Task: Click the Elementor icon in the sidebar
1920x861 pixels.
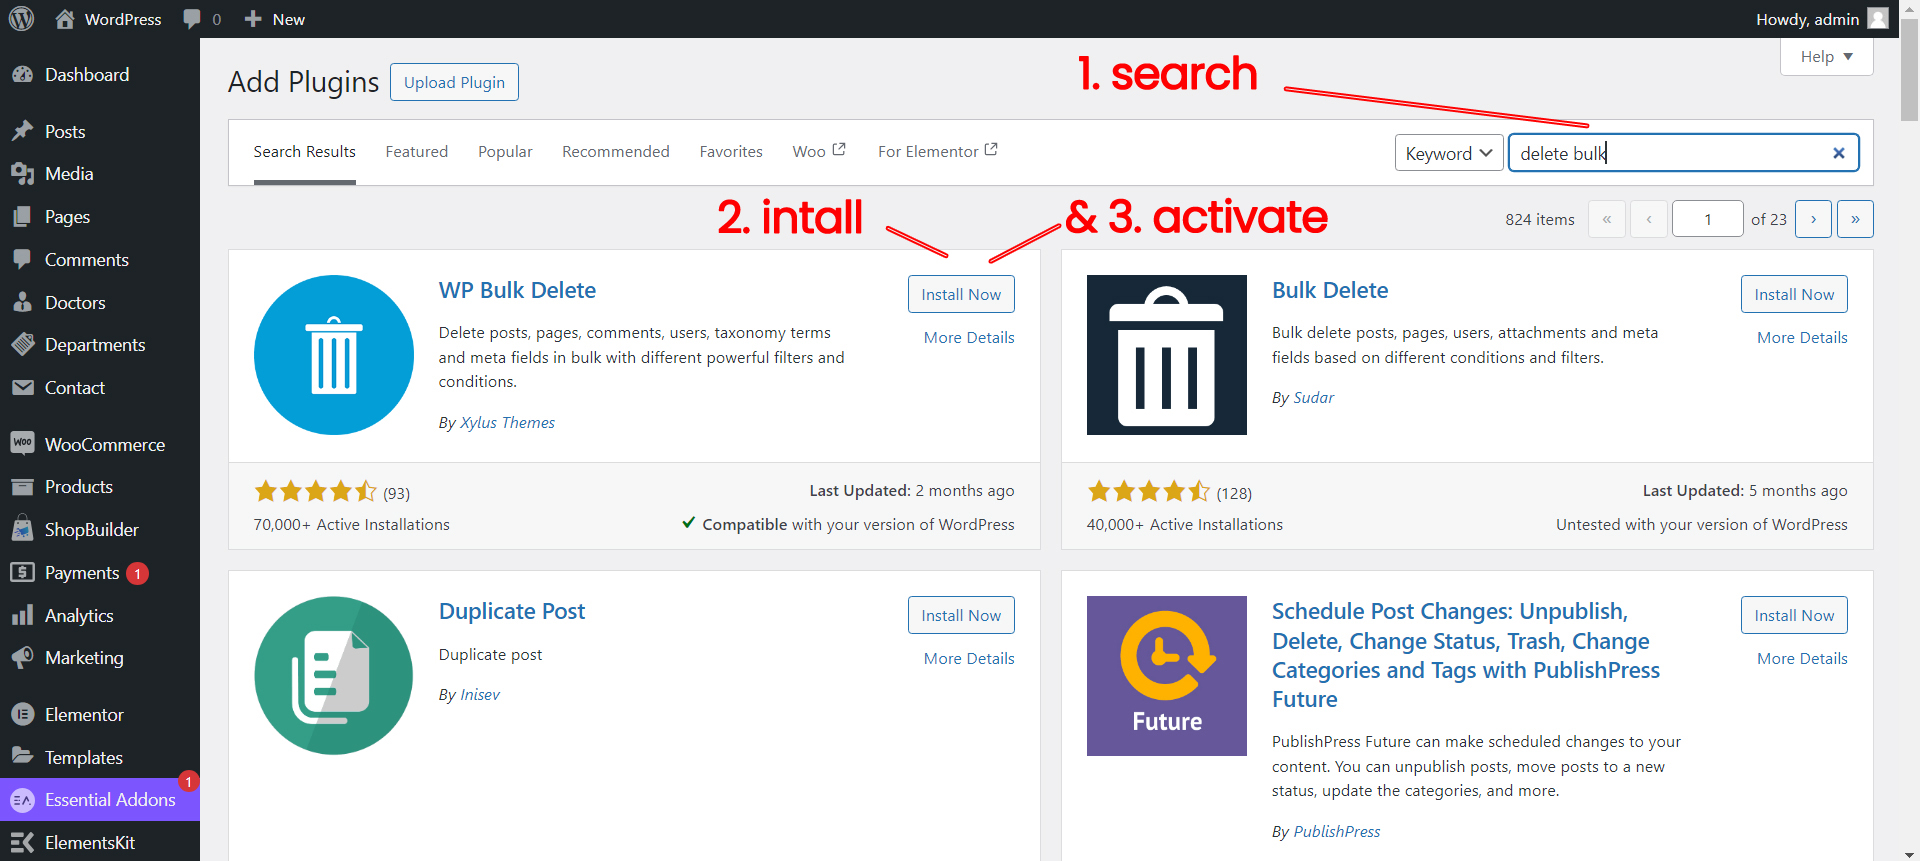Action: (22, 715)
